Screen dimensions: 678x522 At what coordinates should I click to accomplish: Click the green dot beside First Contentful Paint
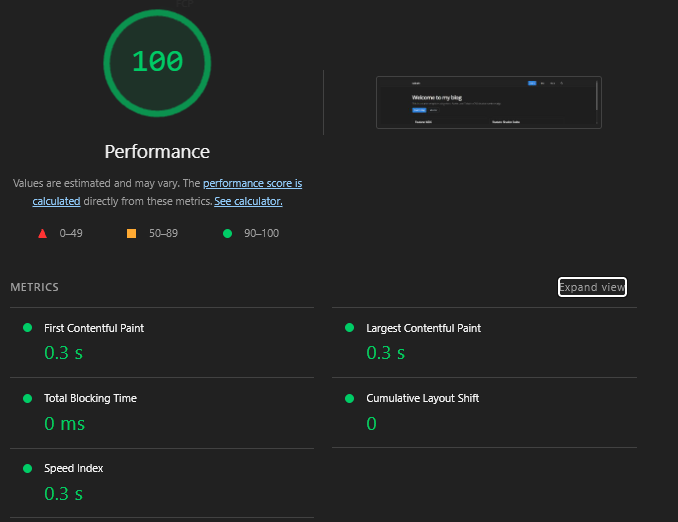27,328
